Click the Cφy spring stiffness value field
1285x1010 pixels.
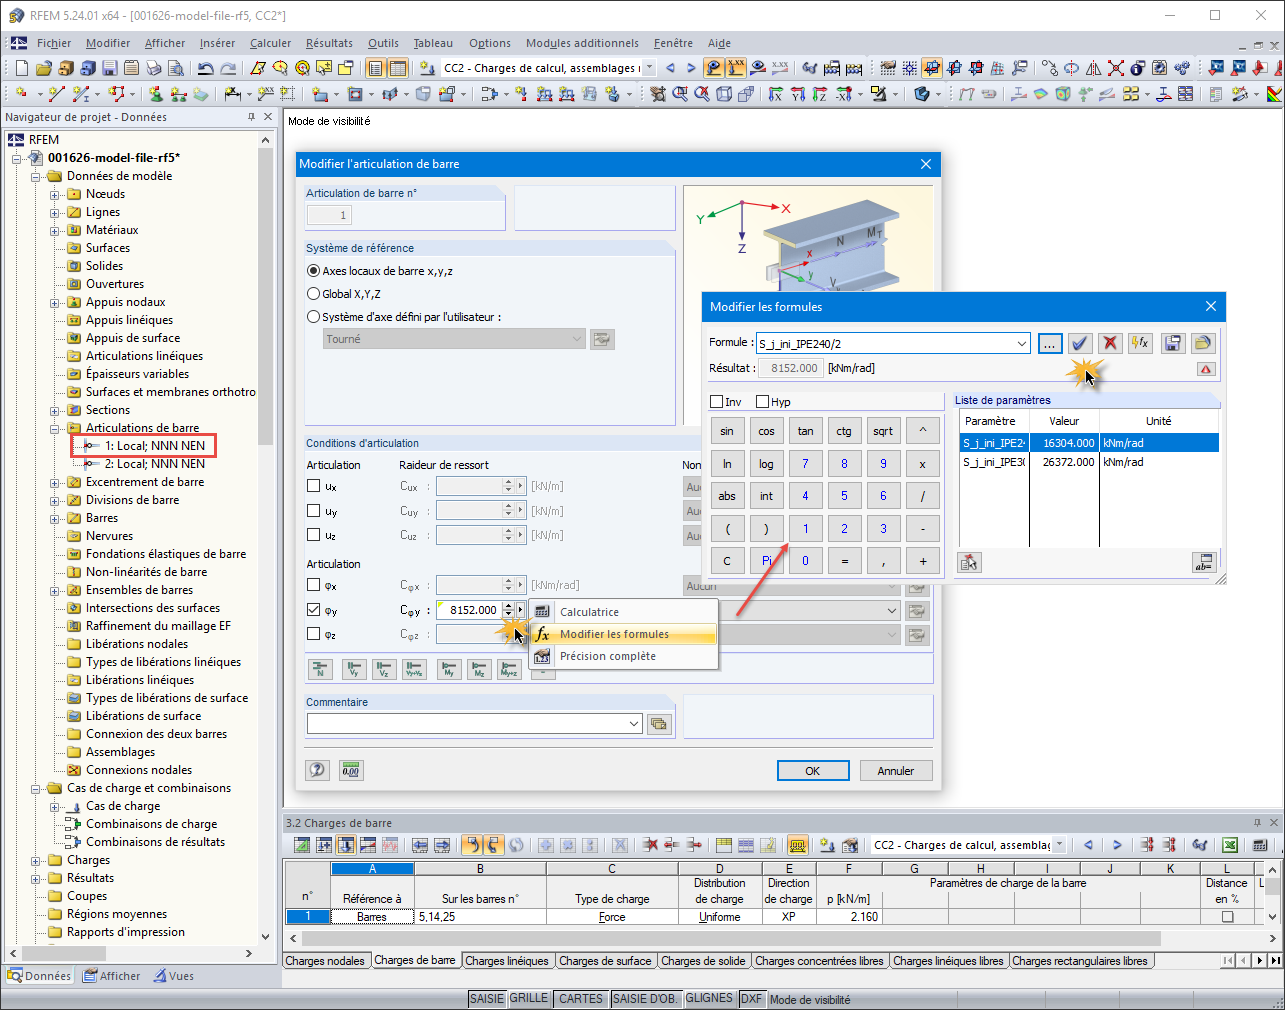click(x=468, y=610)
